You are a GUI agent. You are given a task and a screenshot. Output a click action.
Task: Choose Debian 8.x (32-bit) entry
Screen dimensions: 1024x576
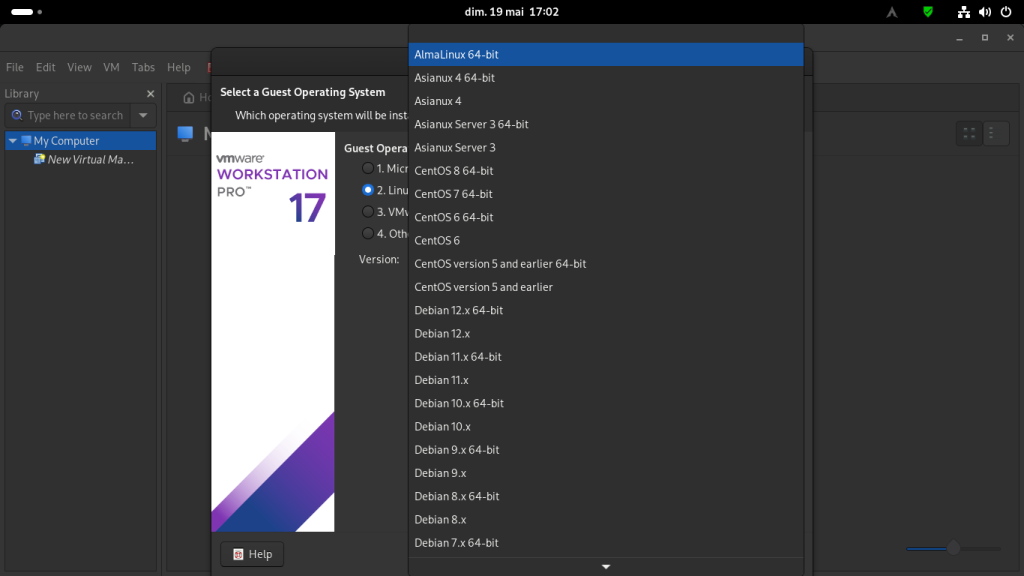pyautogui.click(x=605, y=519)
